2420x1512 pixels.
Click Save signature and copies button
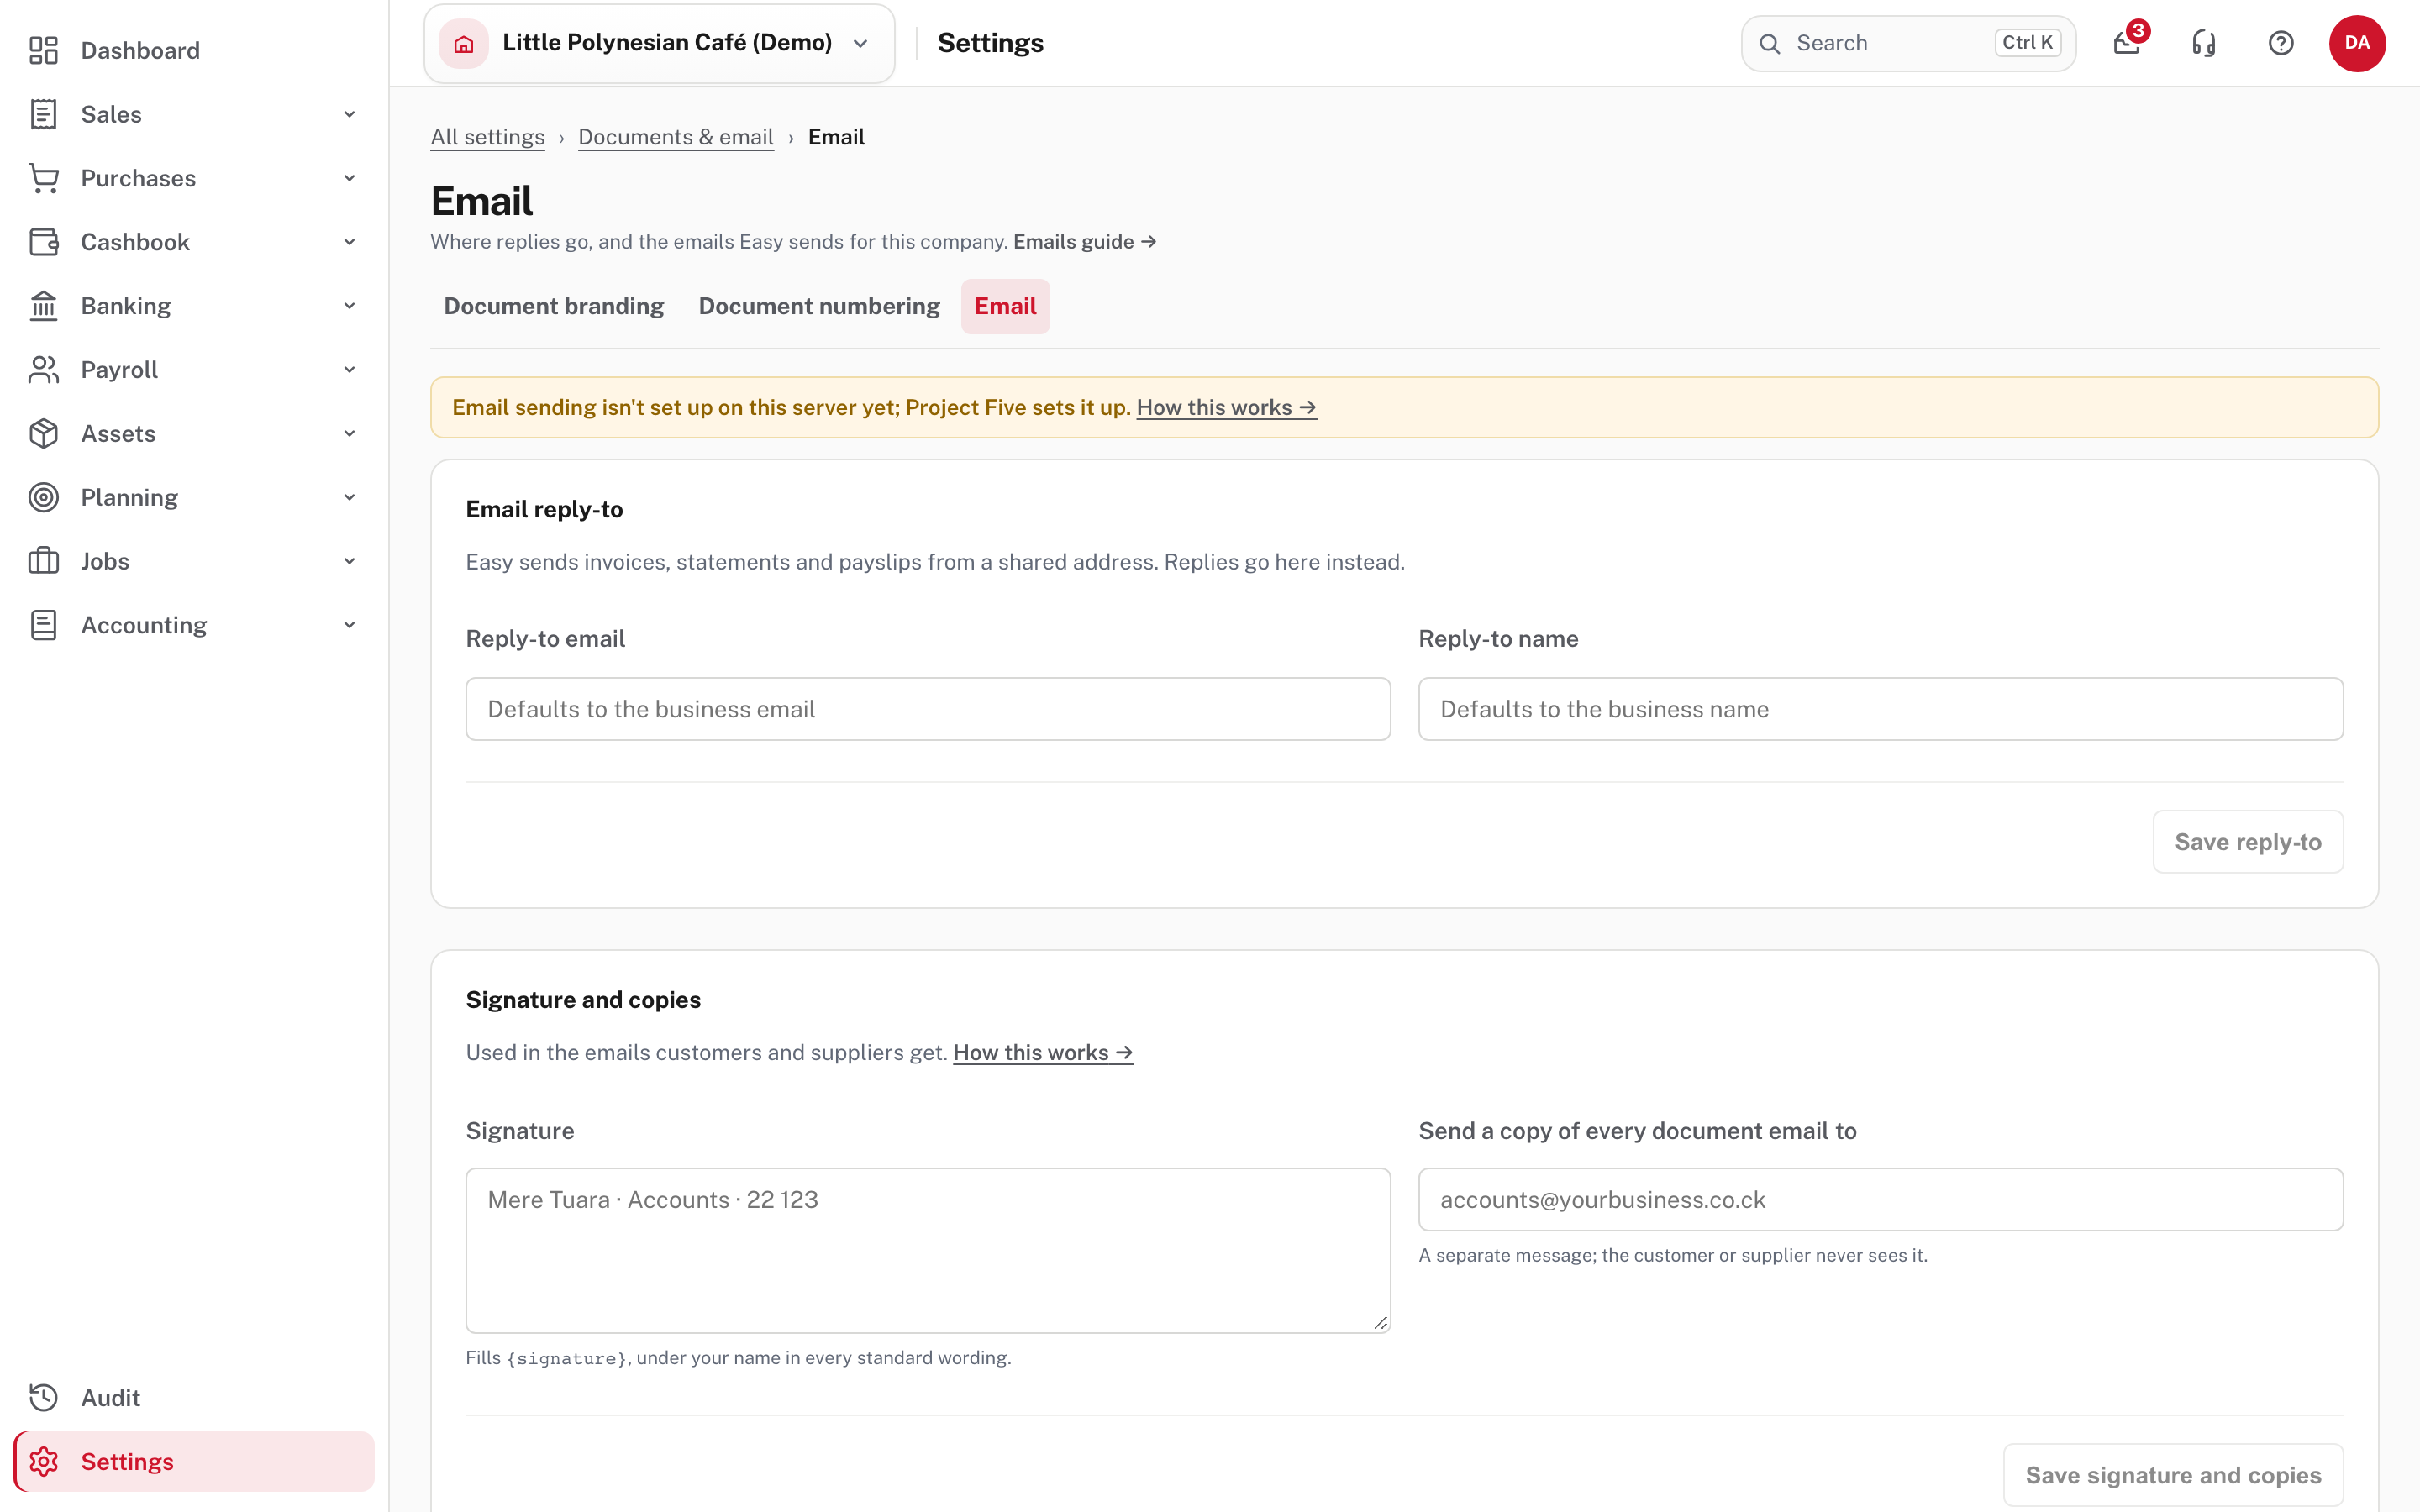pyautogui.click(x=2173, y=1475)
